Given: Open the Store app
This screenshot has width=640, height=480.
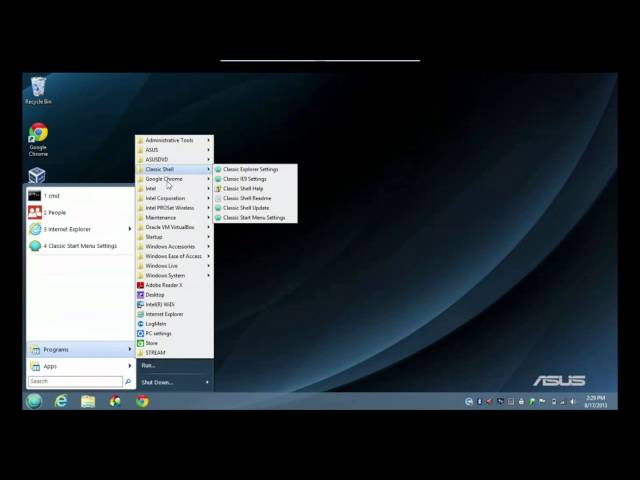Looking at the screenshot, I should tap(174, 343).
